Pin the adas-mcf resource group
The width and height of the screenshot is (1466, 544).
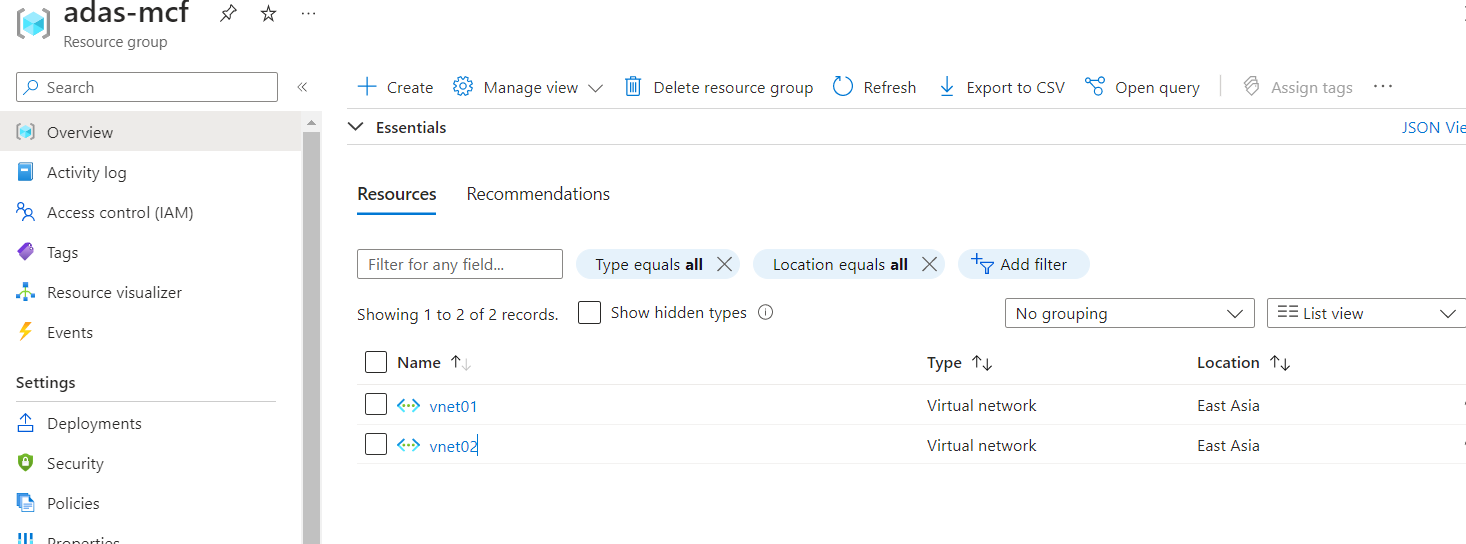(x=228, y=14)
